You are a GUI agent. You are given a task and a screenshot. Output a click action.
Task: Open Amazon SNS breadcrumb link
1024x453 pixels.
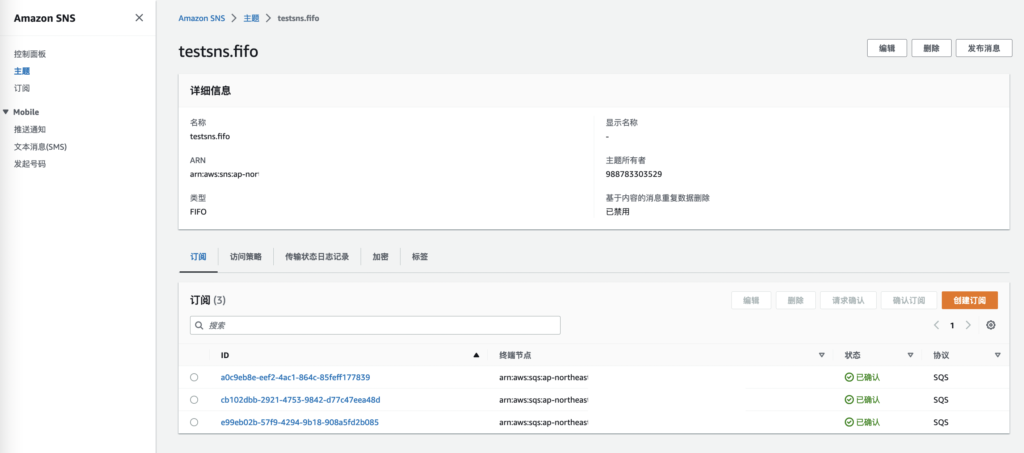point(201,18)
